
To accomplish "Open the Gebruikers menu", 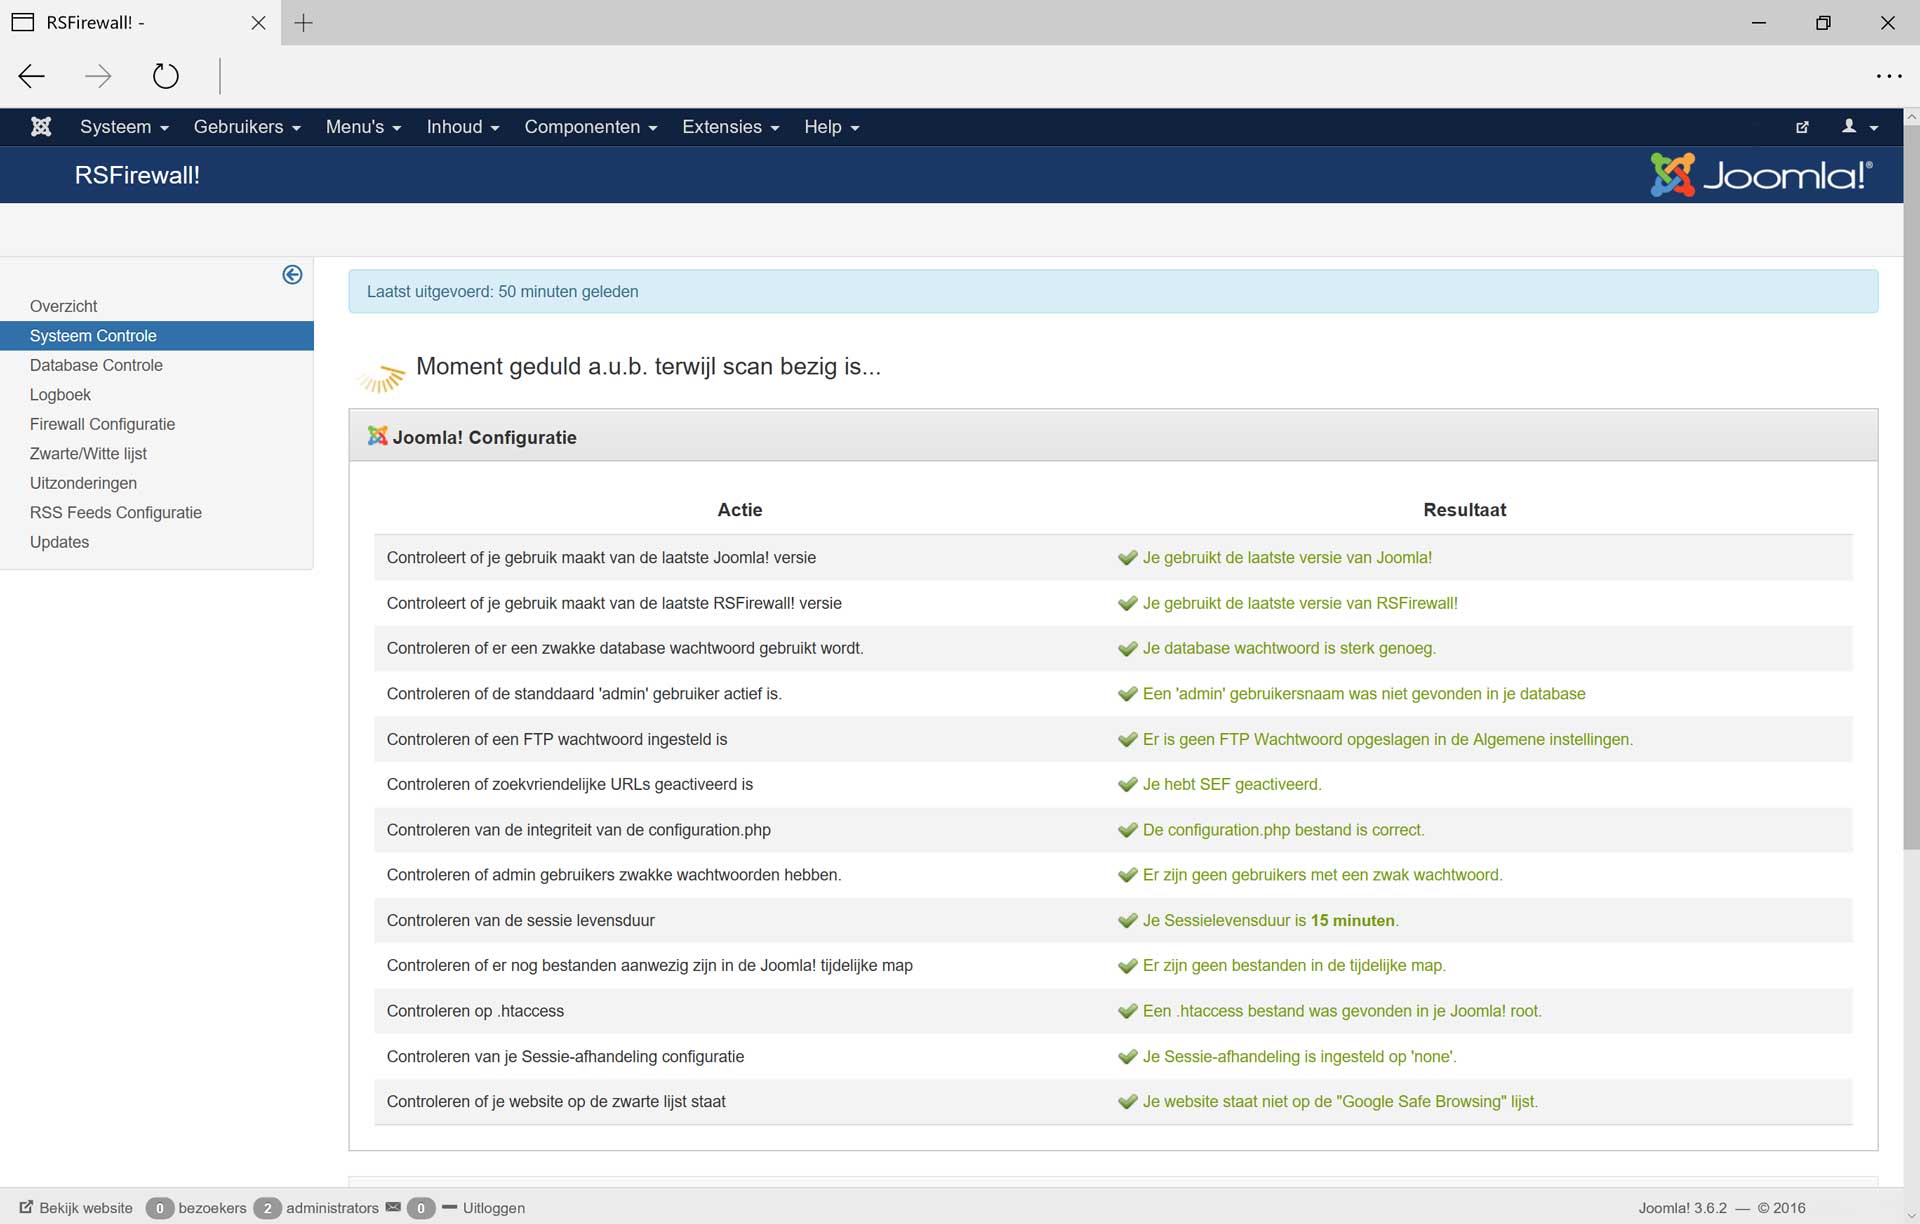I will (247, 127).
